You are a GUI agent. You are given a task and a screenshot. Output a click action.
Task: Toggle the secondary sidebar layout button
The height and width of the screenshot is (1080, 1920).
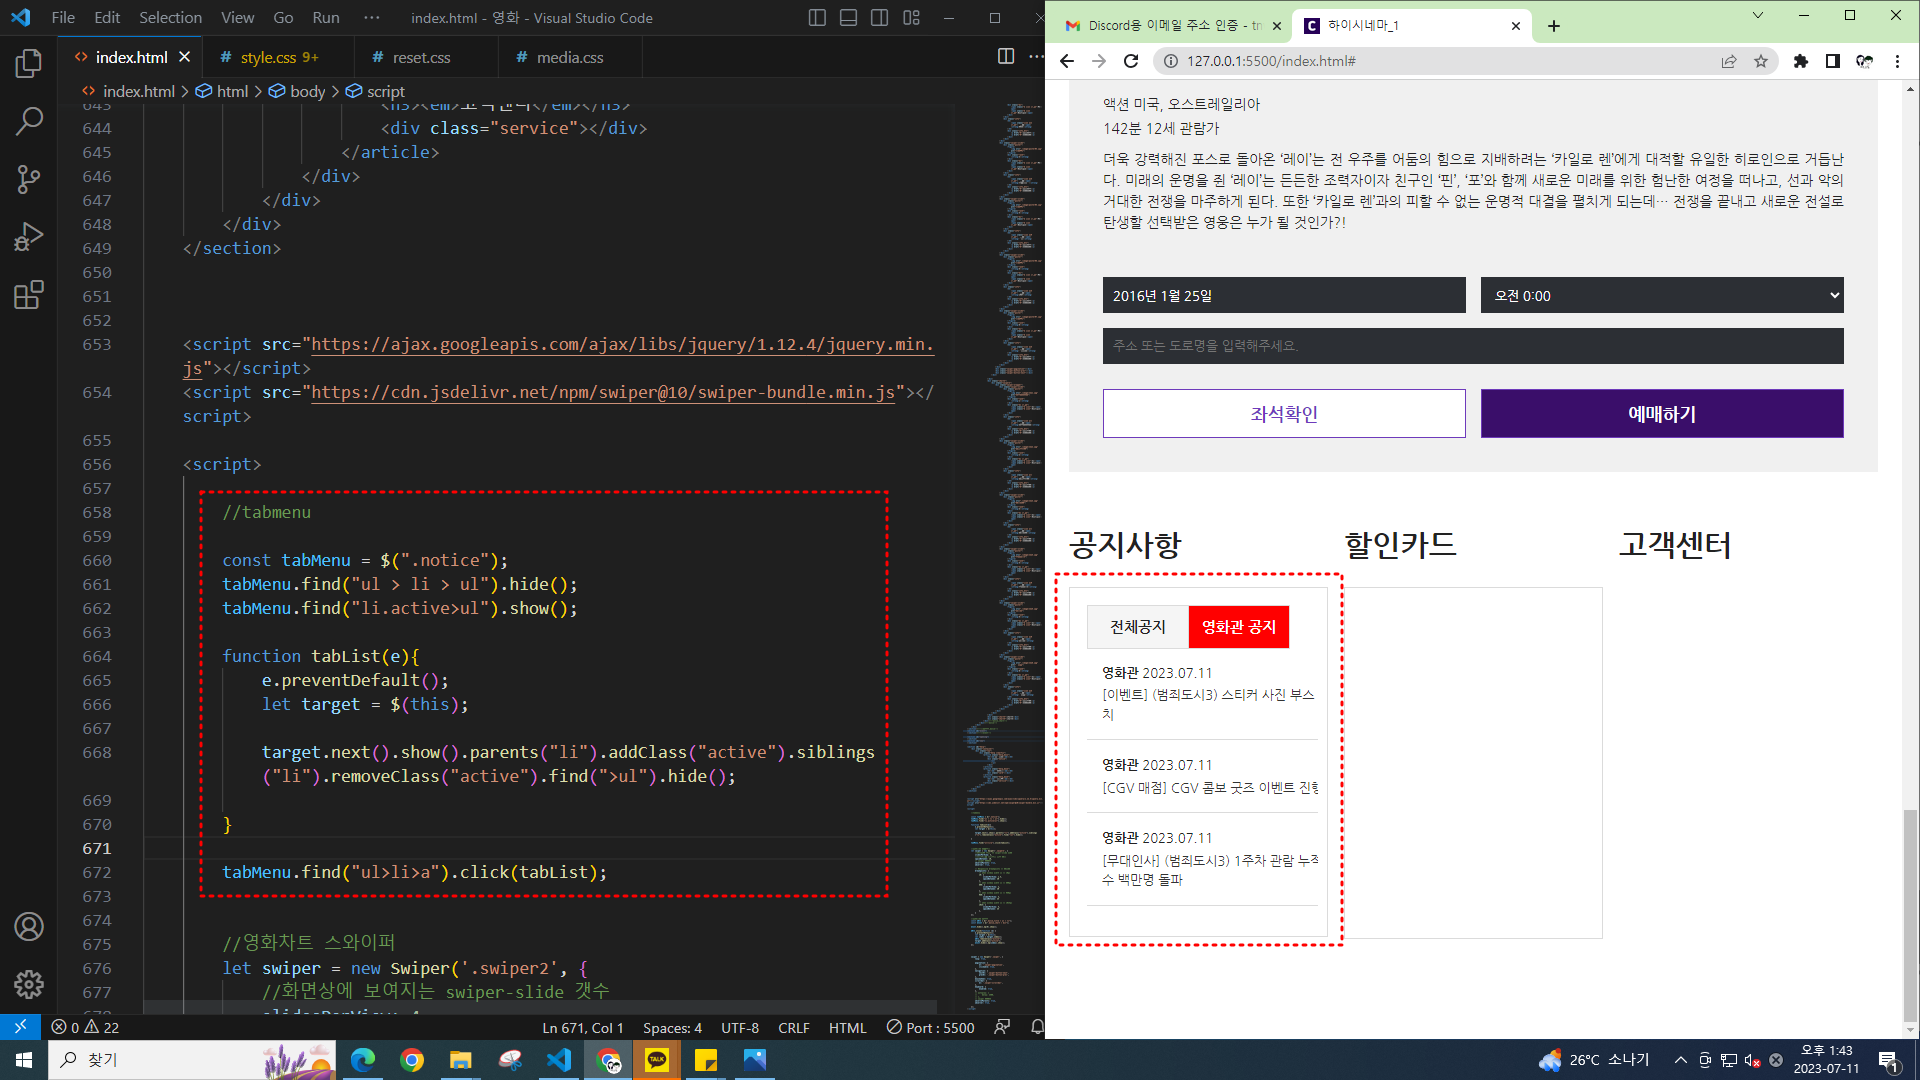(879, 18)
